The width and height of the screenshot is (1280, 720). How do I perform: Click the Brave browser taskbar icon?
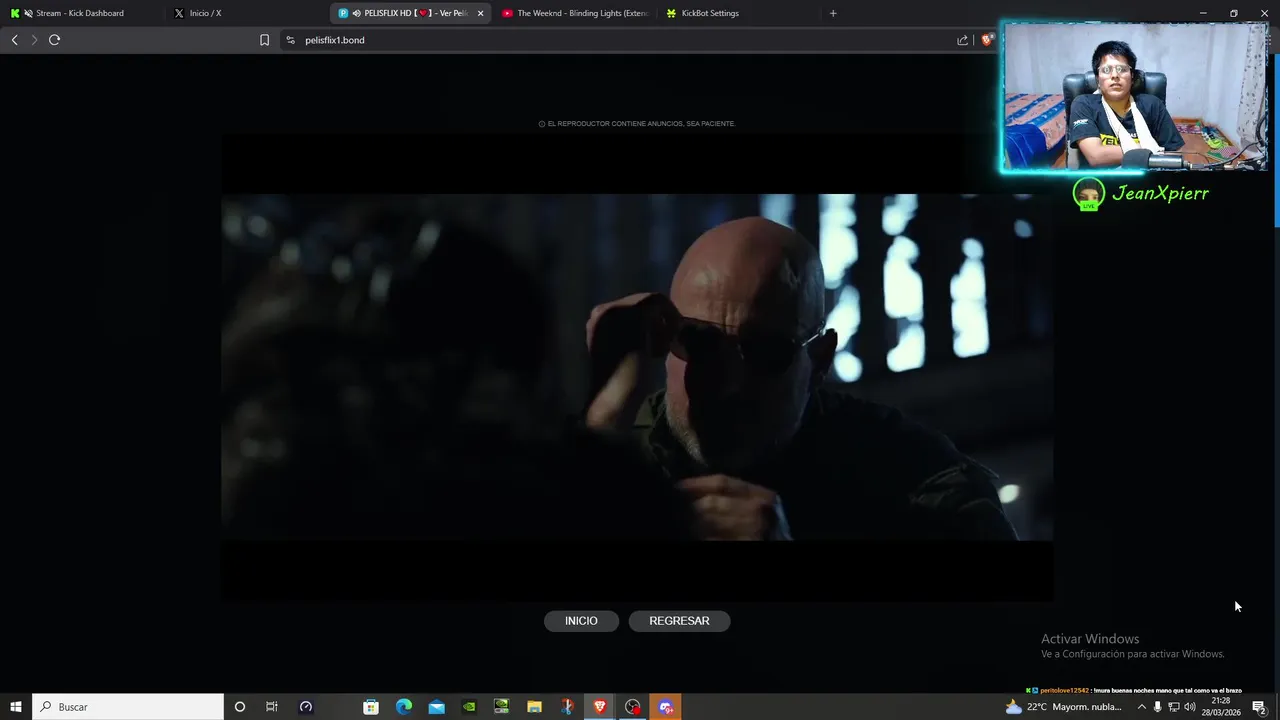pos(600,707)
